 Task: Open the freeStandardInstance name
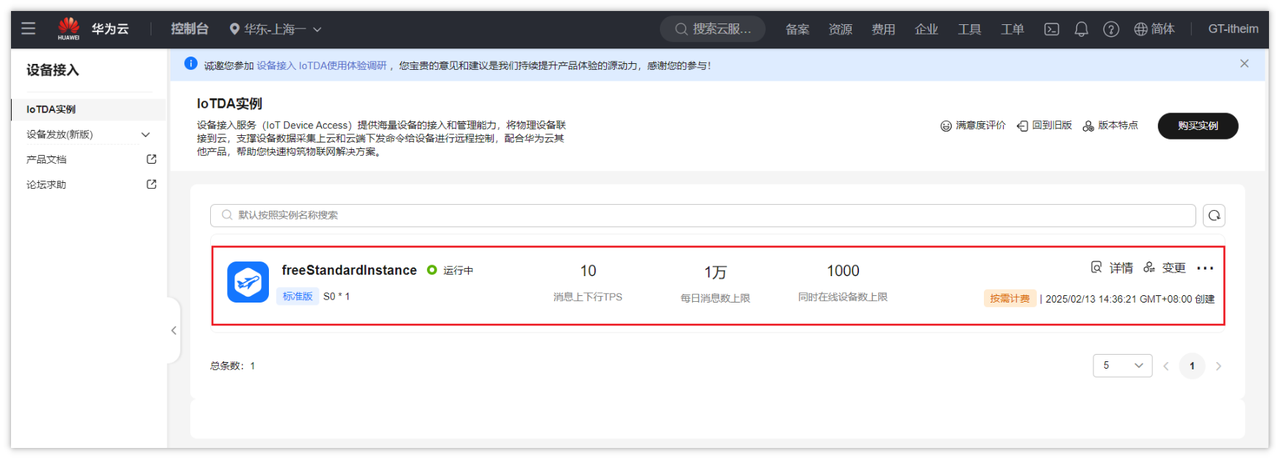349,270
